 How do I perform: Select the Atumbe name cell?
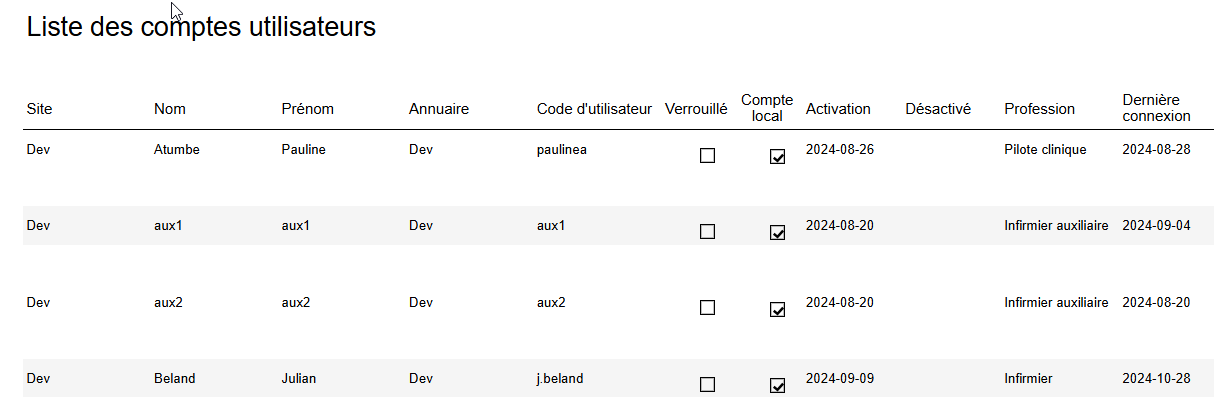[x=177, y=150]
